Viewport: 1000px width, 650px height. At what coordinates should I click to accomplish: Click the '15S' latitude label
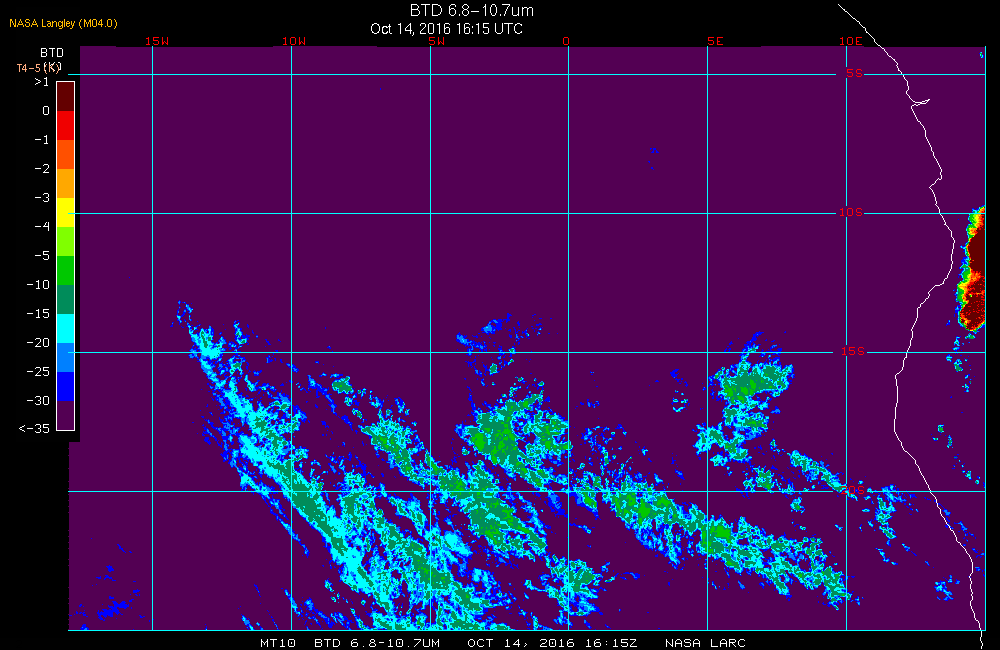pyautogui.click(x=852, y=351)
